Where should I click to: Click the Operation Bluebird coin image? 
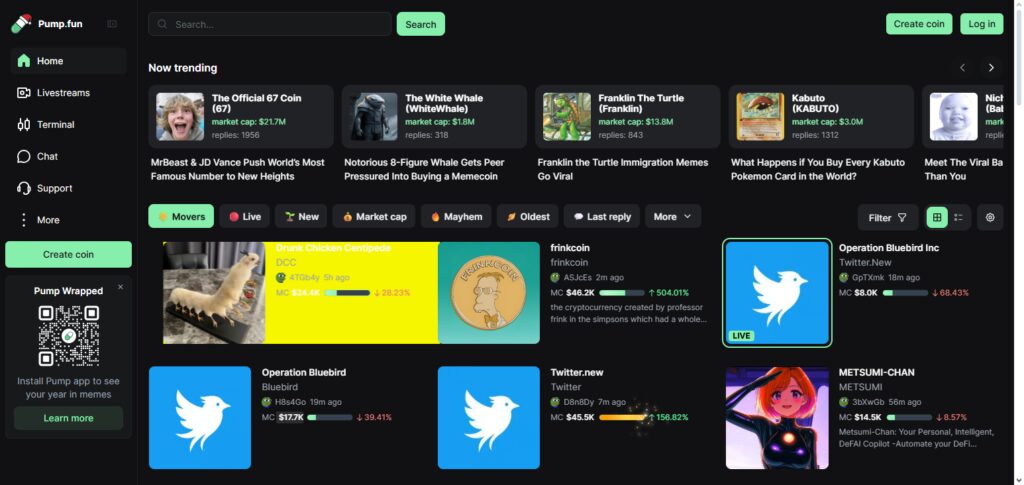pyautogui.click(x=200, y=418)
